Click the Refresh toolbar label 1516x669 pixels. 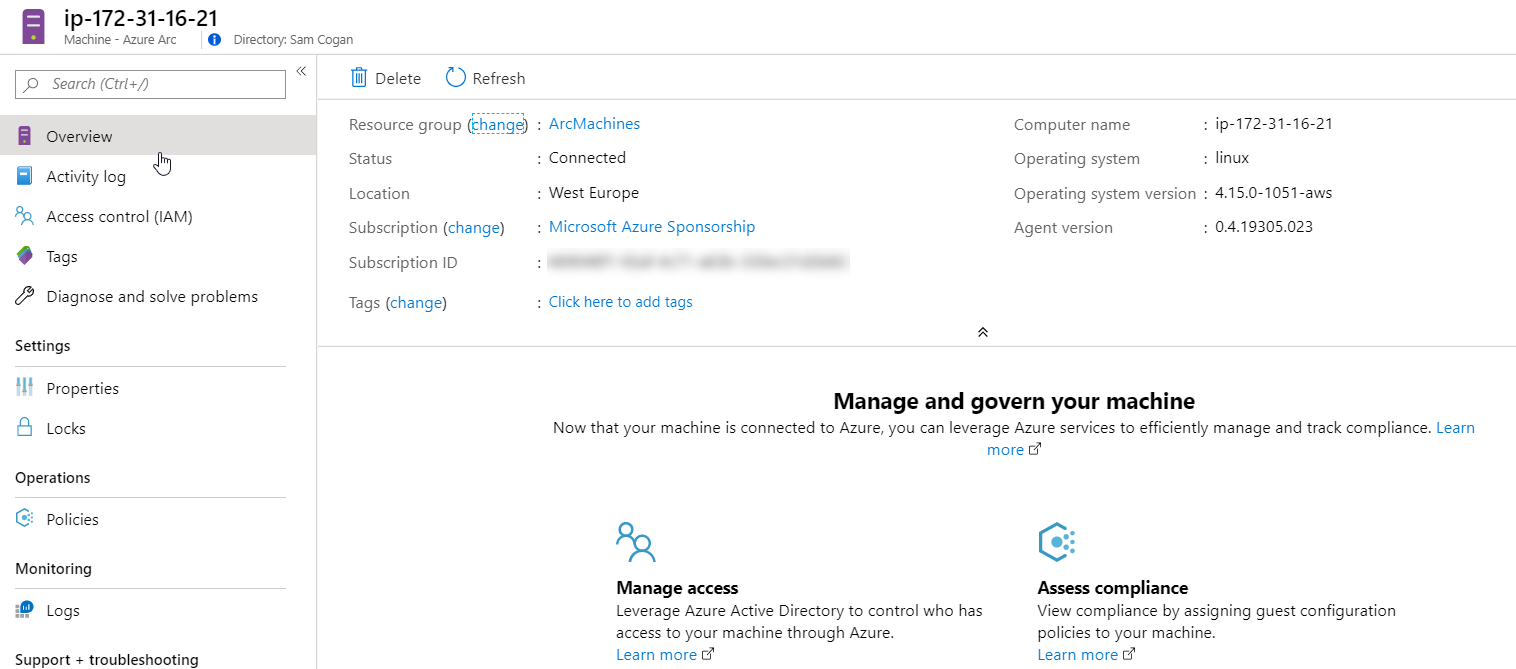point(499,78)
